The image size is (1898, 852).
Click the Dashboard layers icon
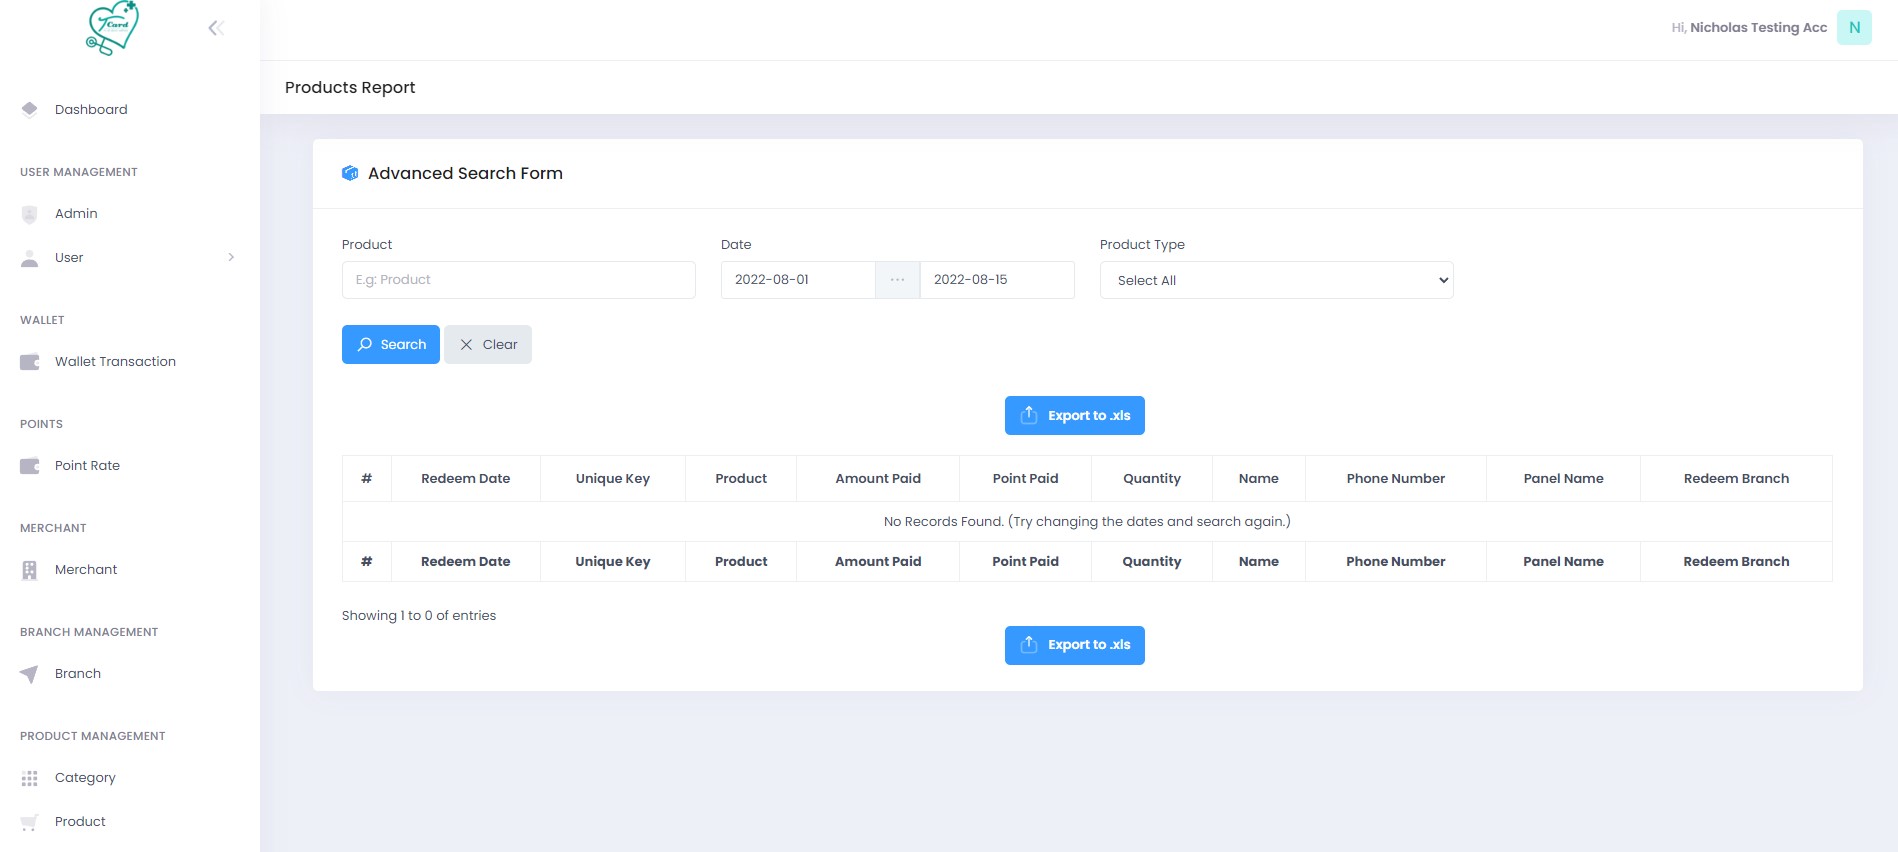pos(30,109)
